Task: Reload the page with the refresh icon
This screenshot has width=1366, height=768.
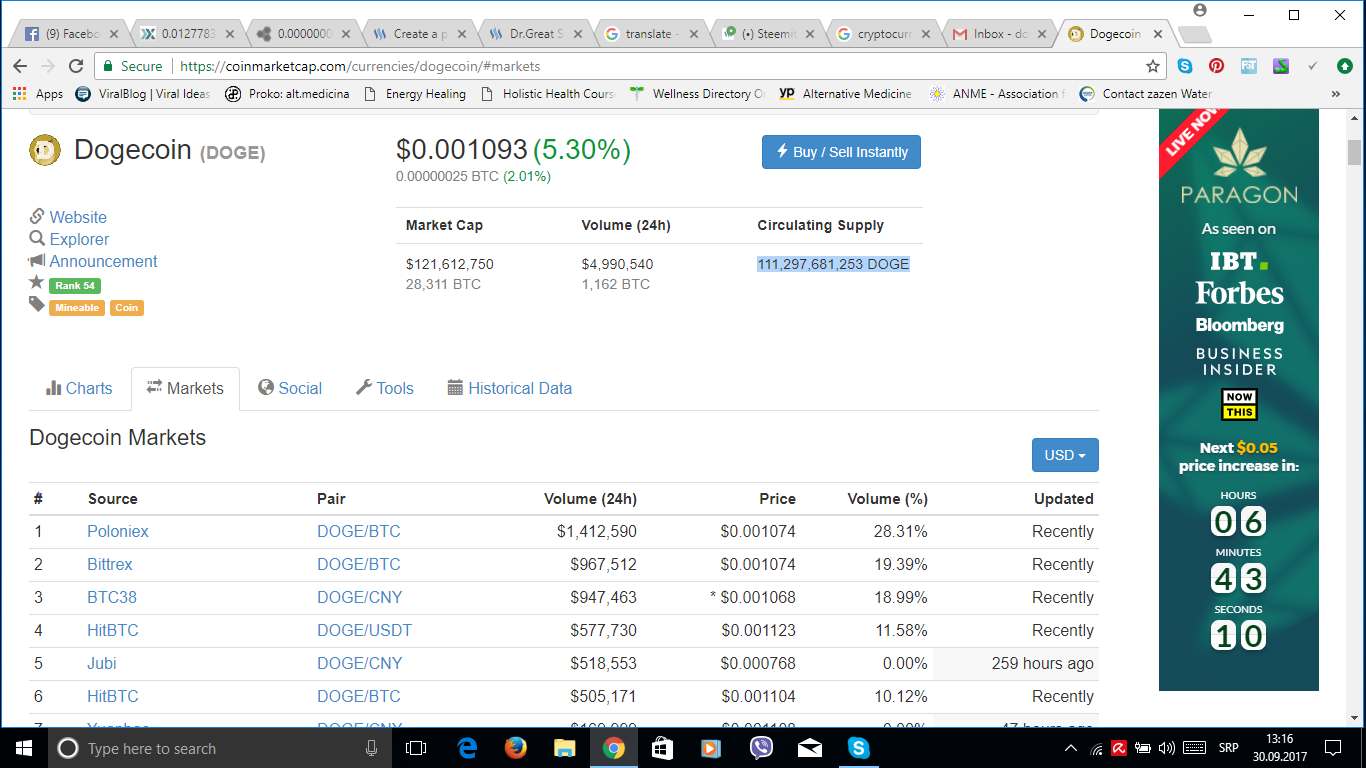Action: point(76,66)
